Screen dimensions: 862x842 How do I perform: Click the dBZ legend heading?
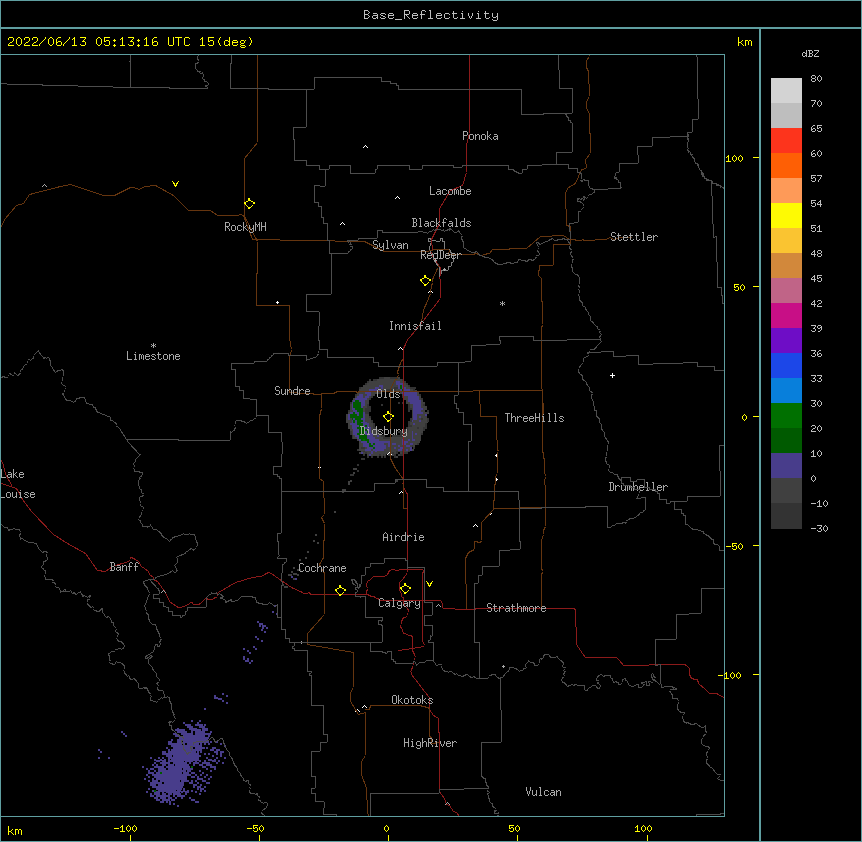click(810, 53)
